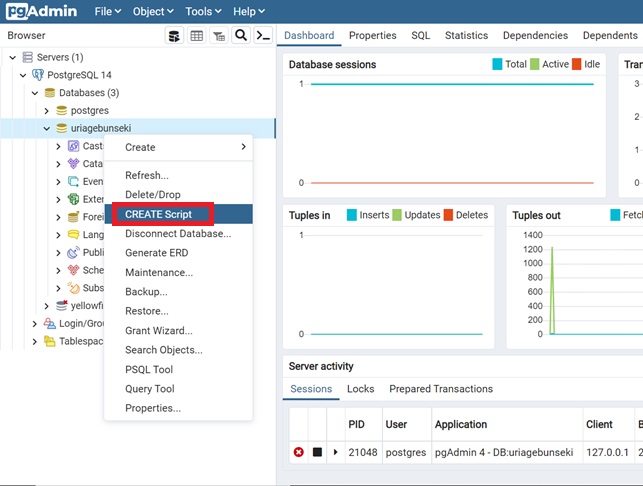Image resolution: width=643 pixels, height=486 pixels.
Task: Open the Object menu
Action: coord(153,11)
